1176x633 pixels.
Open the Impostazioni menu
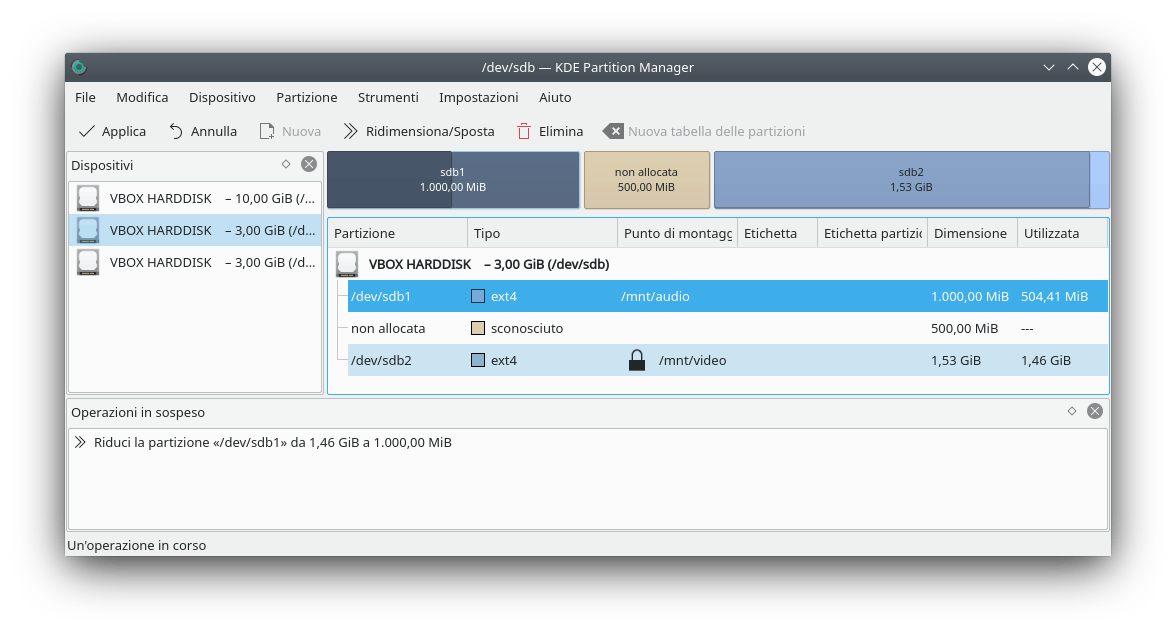pyautogui.click(x=478, y=97)
